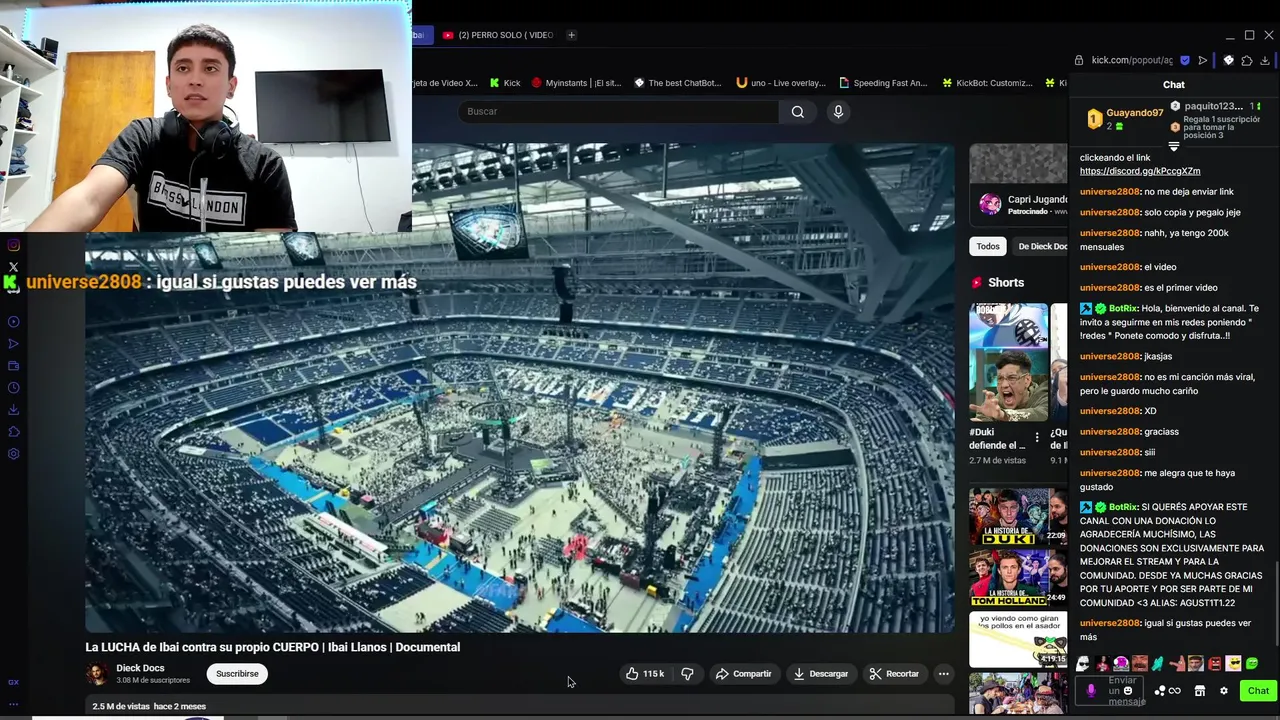Open Speeding Fast An... bookmark

point(883,83)
